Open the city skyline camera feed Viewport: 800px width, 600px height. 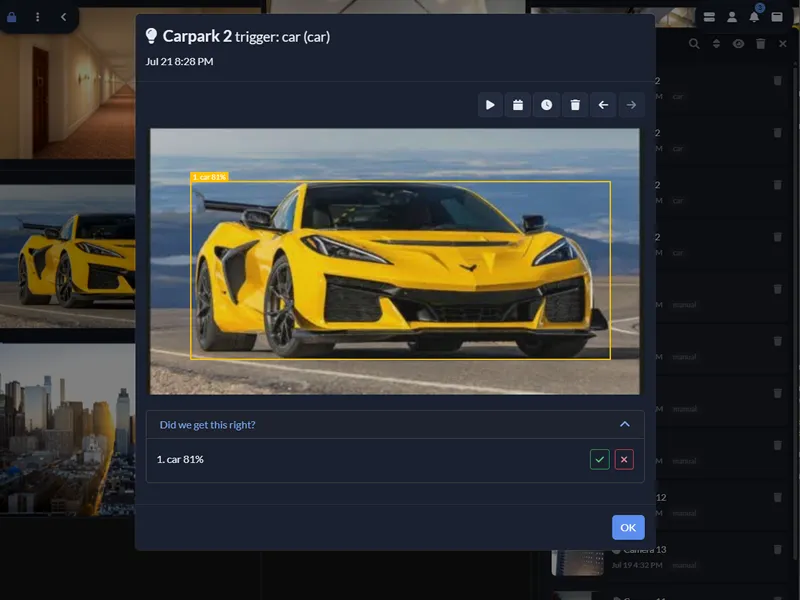pyautogui.click(x=67, y=430)
